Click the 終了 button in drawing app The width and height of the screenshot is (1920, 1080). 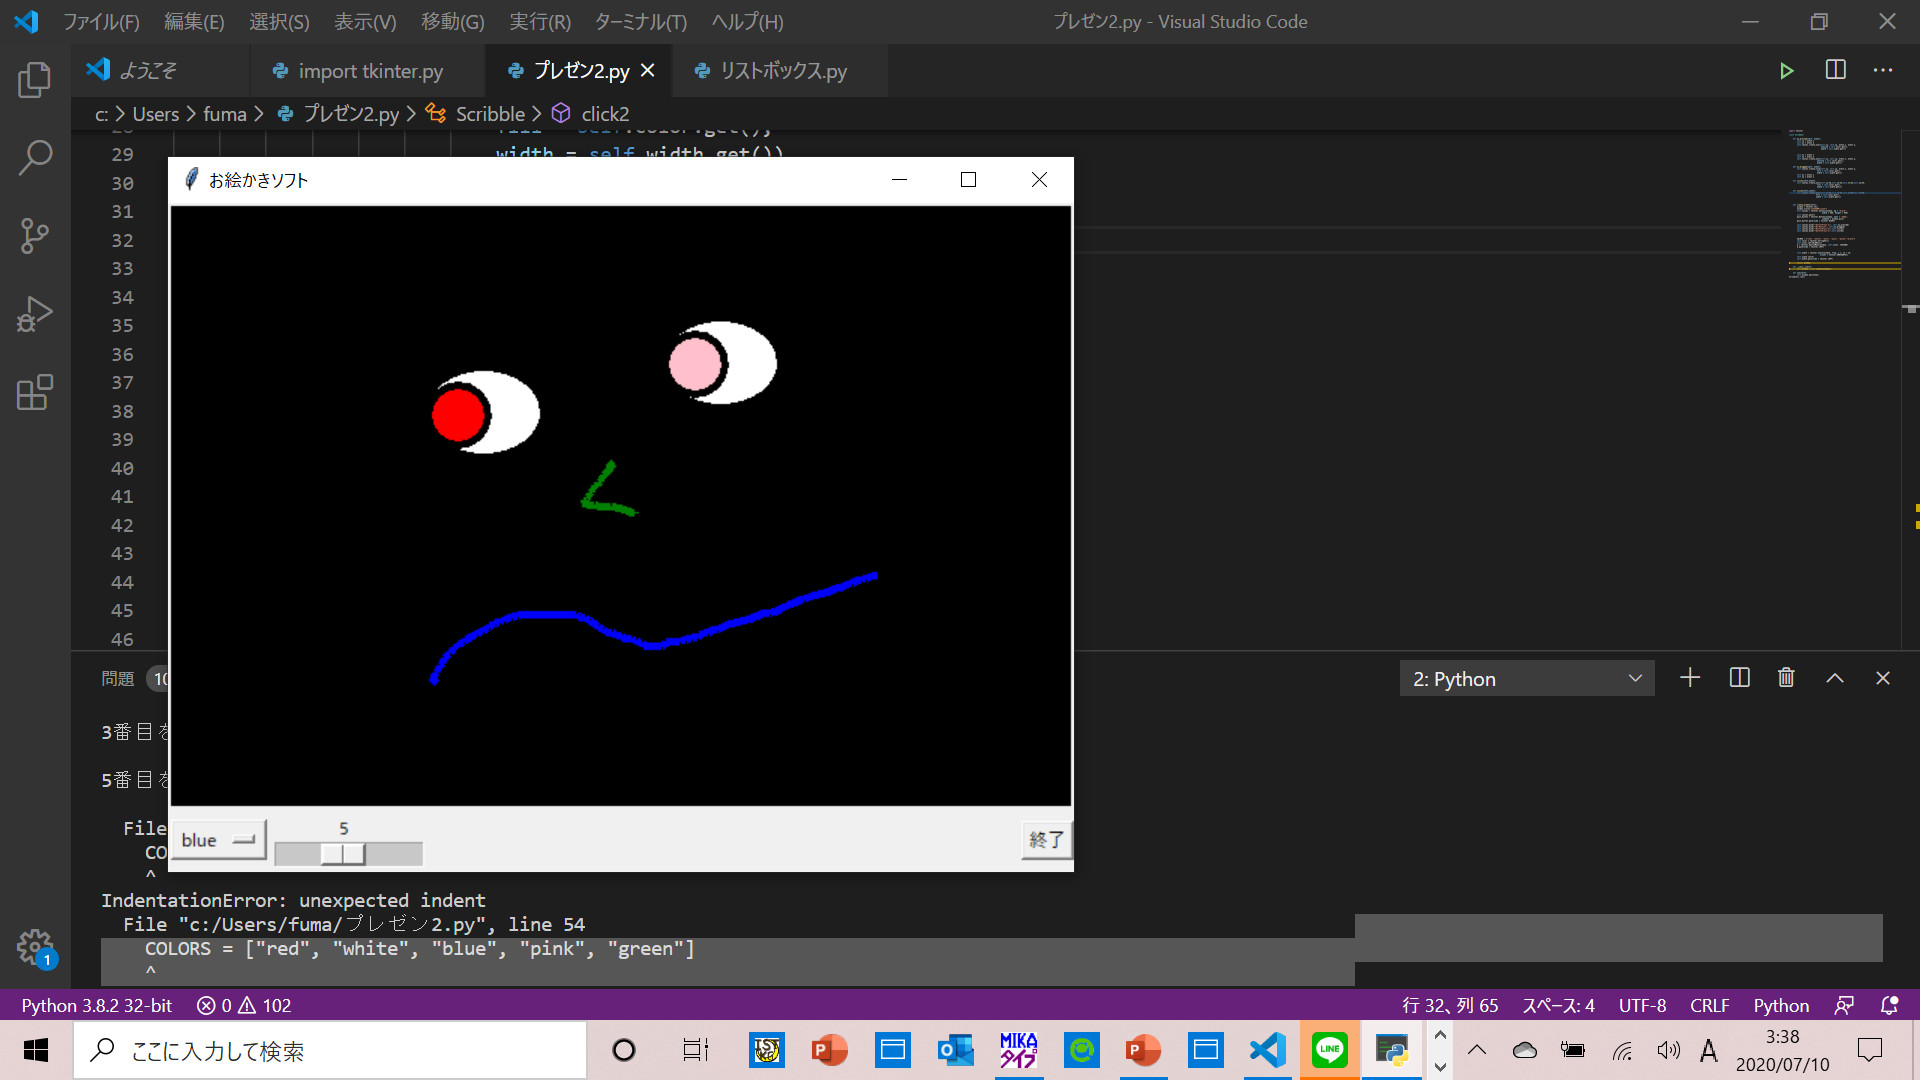click(x=1046, y=840)
